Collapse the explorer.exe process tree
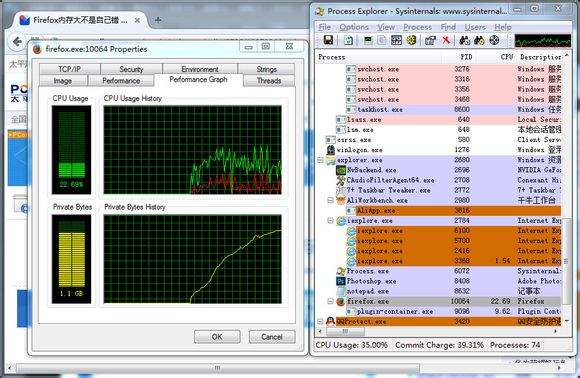The height and width of the screenshot is (378, 580). [x=320, y=160]
